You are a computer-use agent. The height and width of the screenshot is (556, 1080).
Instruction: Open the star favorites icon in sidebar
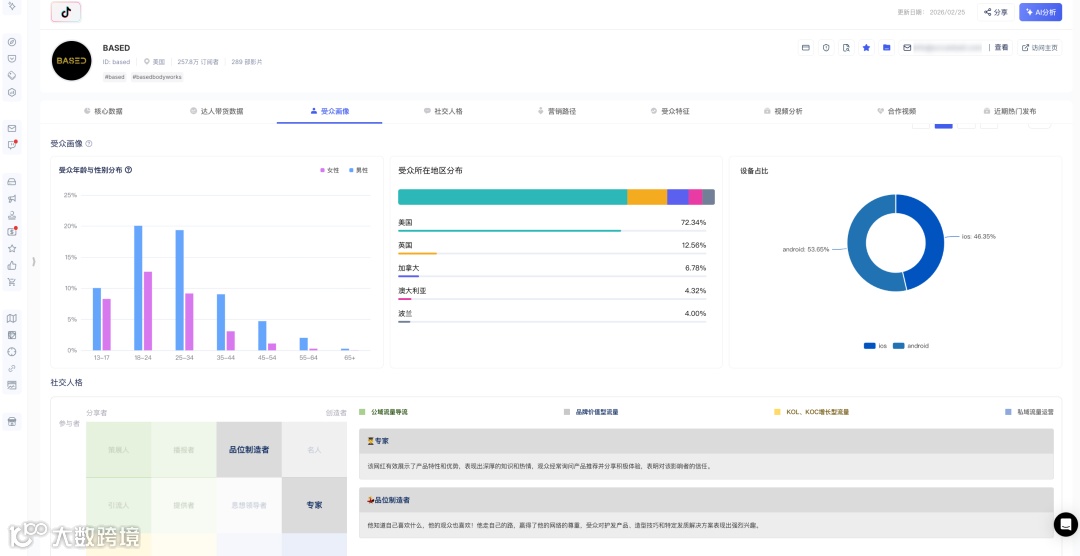[x=12, y=248]
